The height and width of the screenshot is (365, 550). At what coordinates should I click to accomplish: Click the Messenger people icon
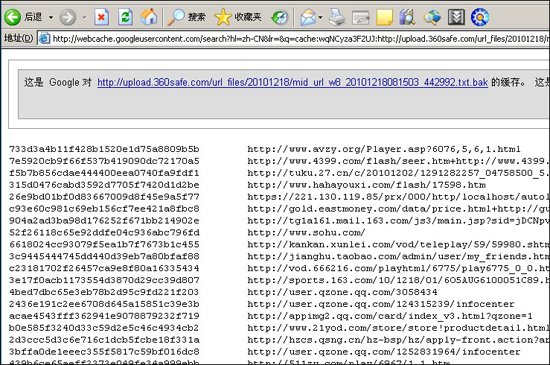[432, 17]
